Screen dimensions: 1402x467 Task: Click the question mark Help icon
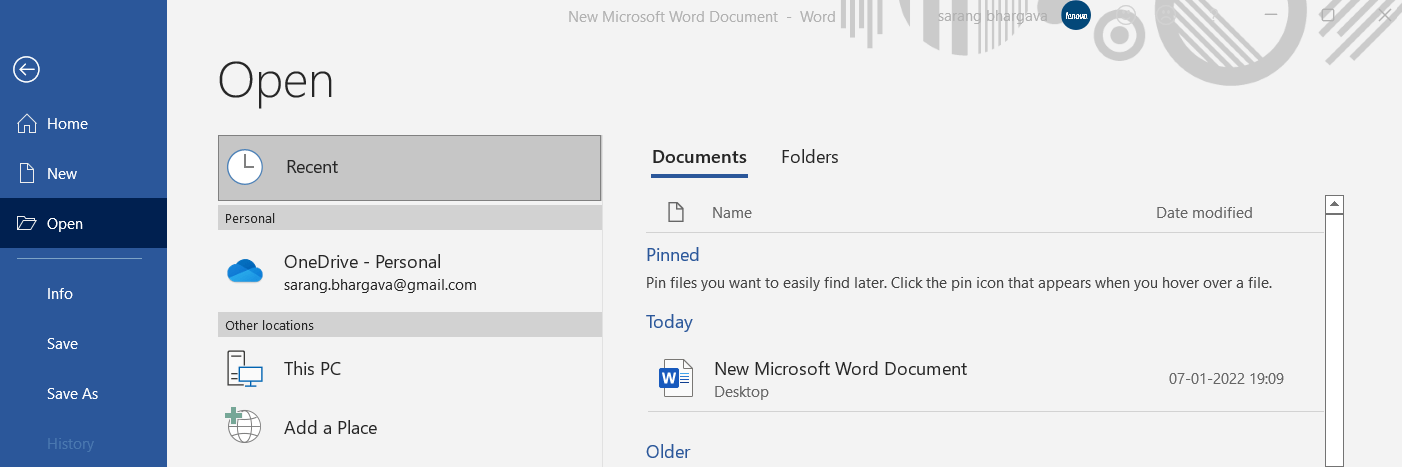[x=1213, y=16]
